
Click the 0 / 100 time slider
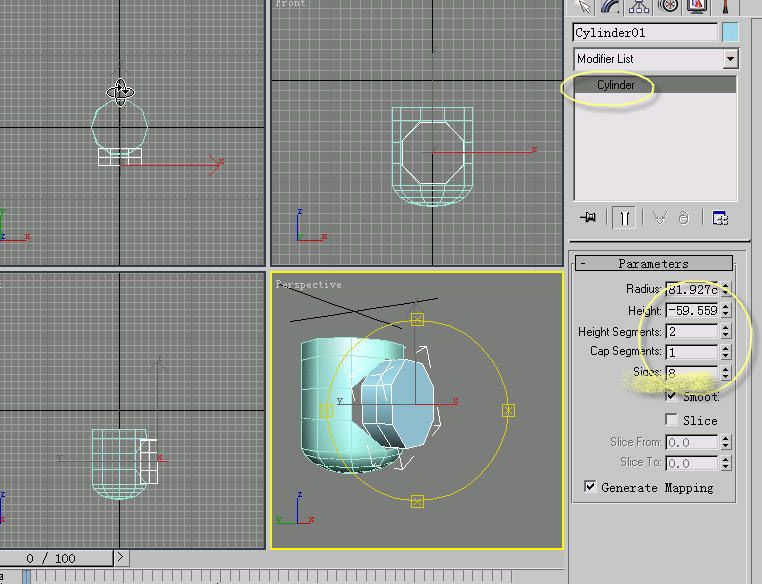[x=56, y=558]
